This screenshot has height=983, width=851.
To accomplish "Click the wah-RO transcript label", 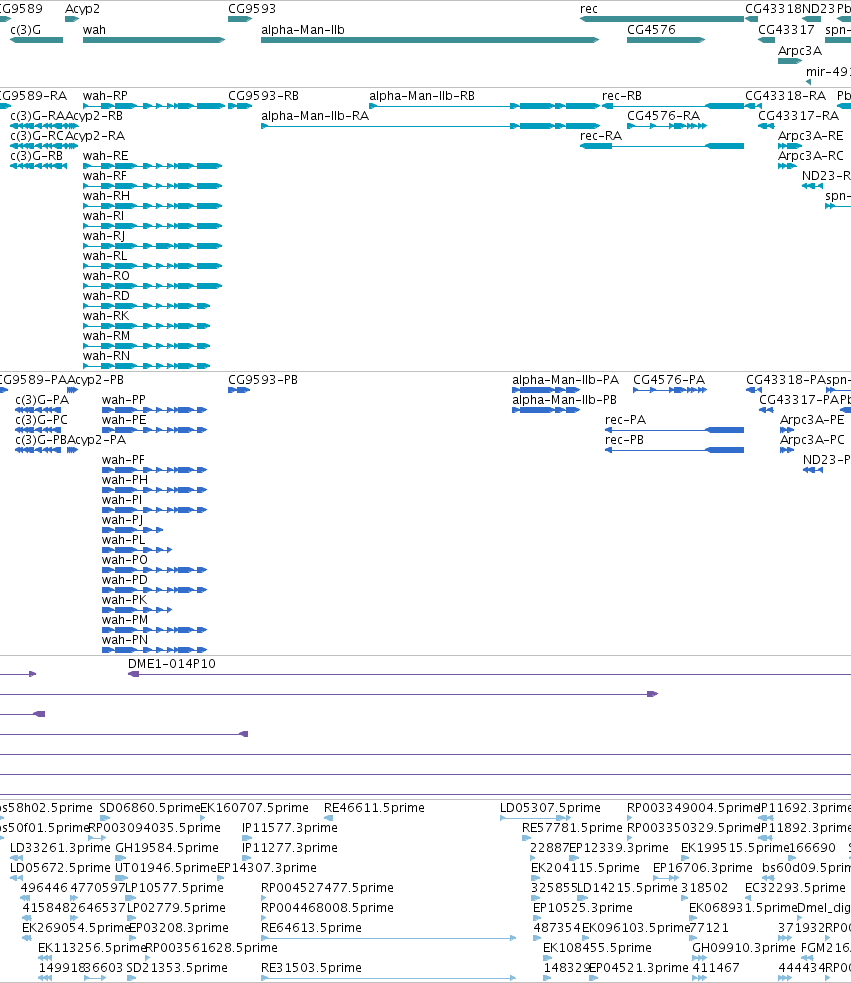I will coord(107,276).
